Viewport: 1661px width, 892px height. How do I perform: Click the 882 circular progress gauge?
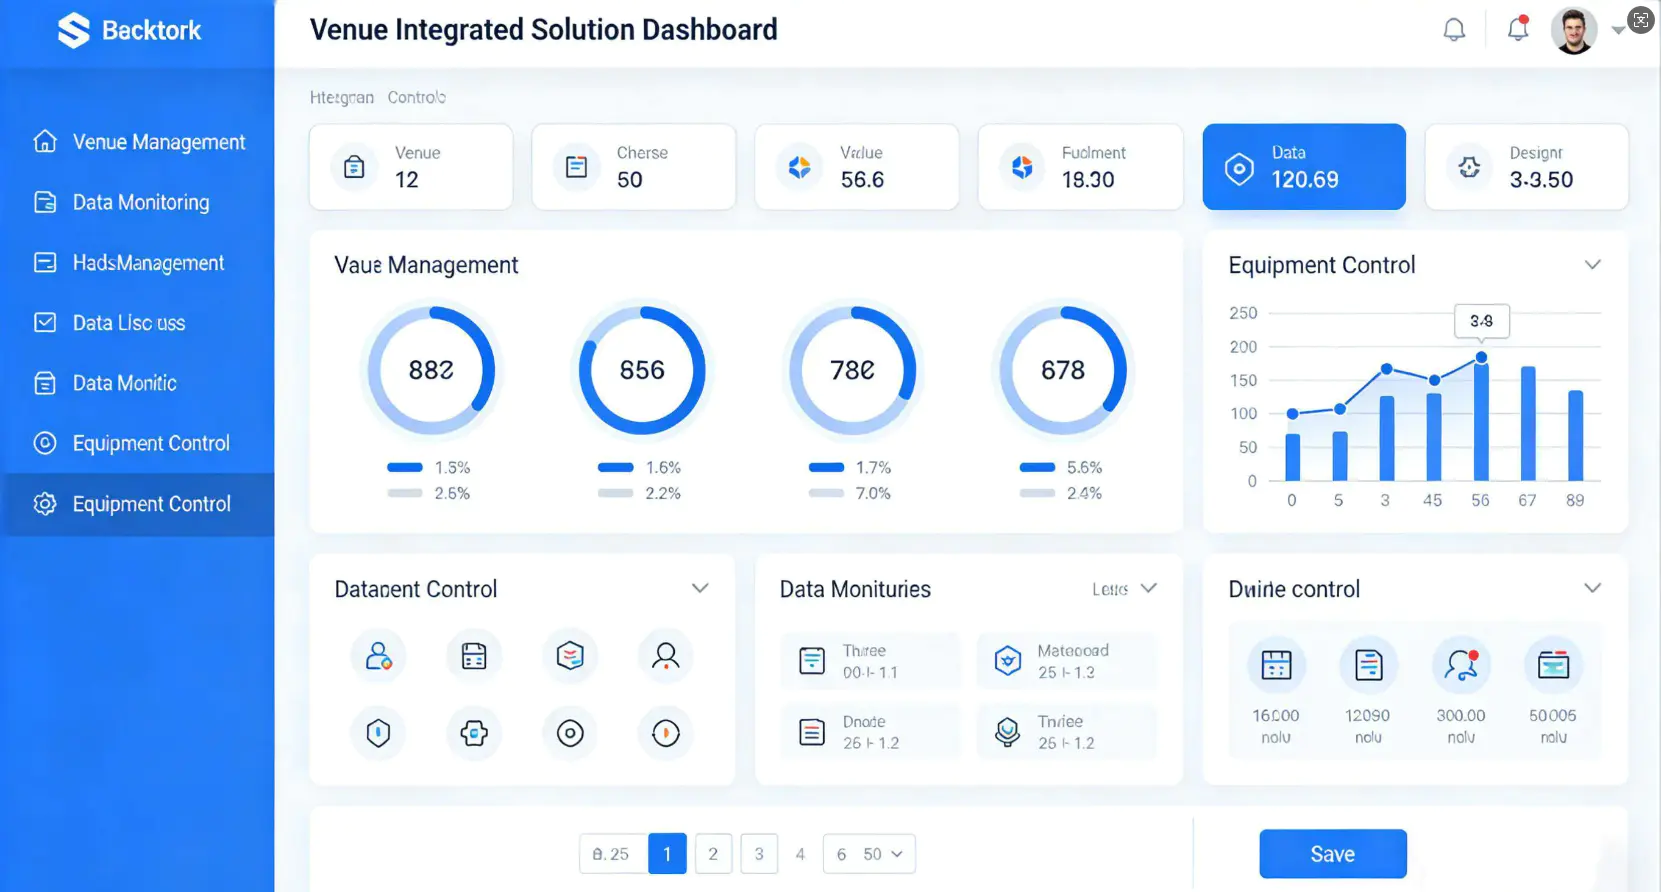click(x=431, y=371)
